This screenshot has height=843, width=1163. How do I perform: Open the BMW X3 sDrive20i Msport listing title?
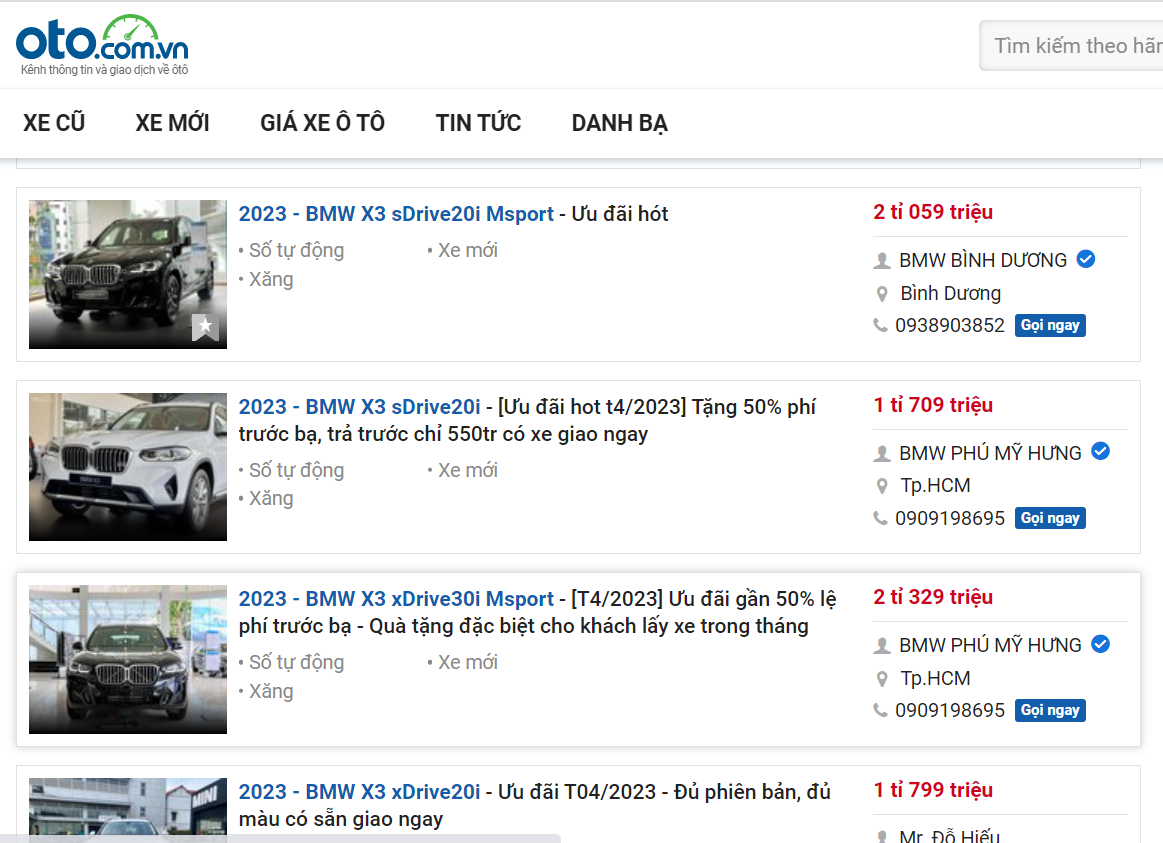(396, 214)
